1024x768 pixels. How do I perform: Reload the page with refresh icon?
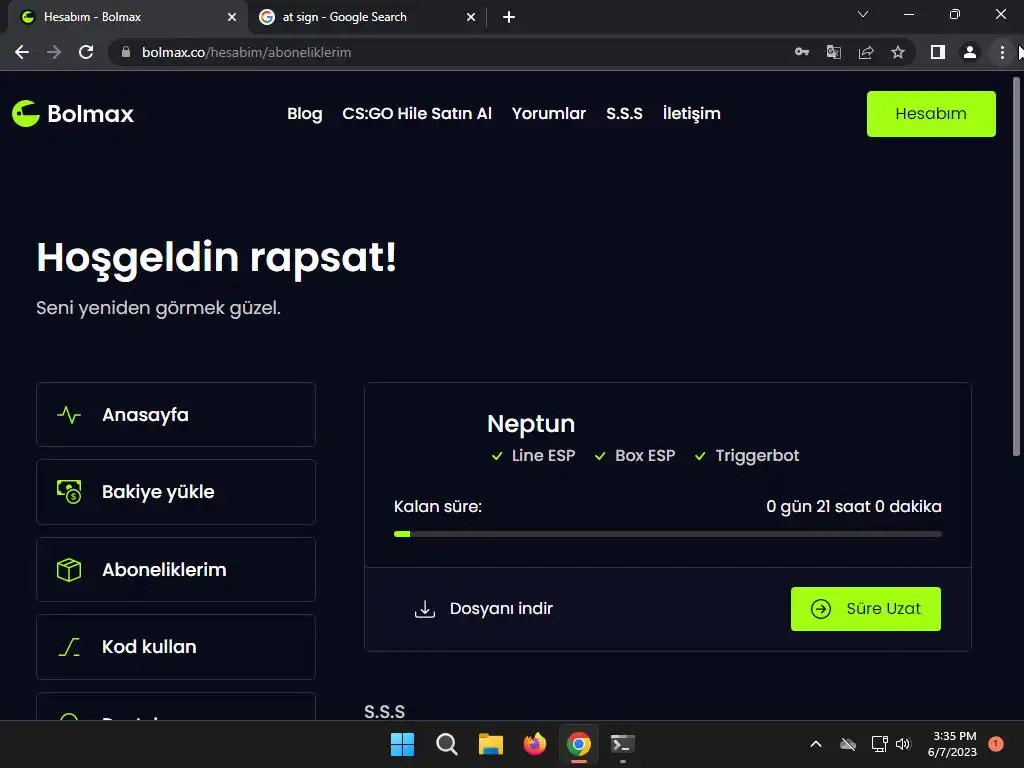pos(86,52)
